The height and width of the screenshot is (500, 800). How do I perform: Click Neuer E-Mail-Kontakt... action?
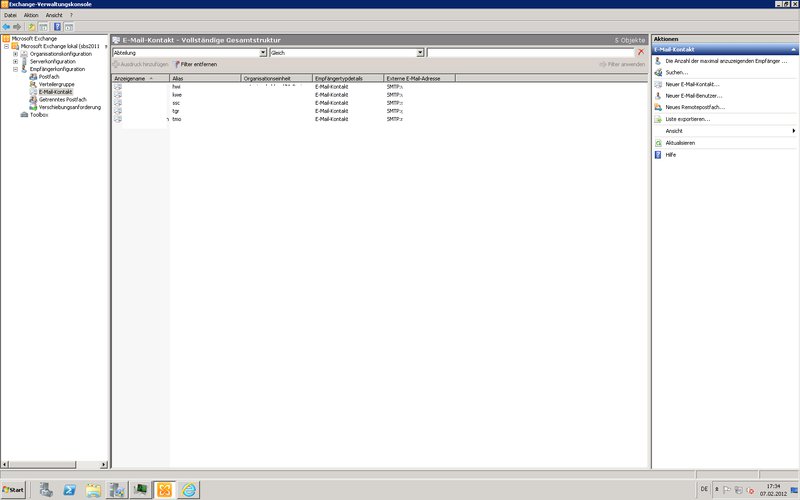(692, 84)
